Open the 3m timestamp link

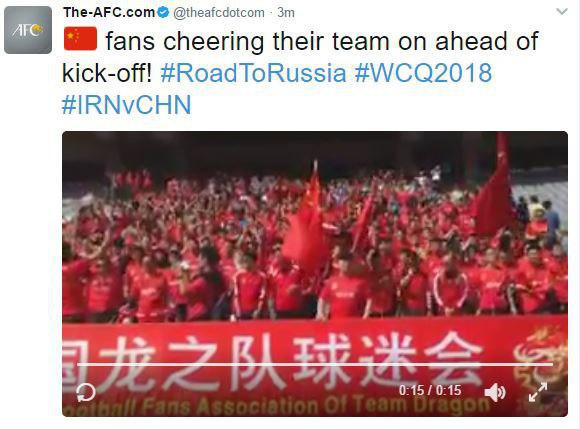pyautogui.click(x=286, y=13)
